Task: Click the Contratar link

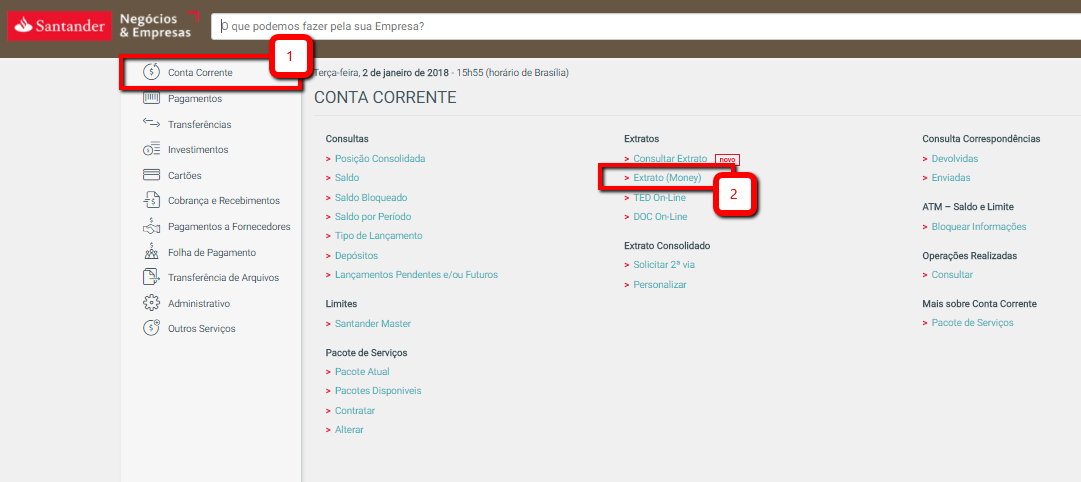Action: point(354,410)
